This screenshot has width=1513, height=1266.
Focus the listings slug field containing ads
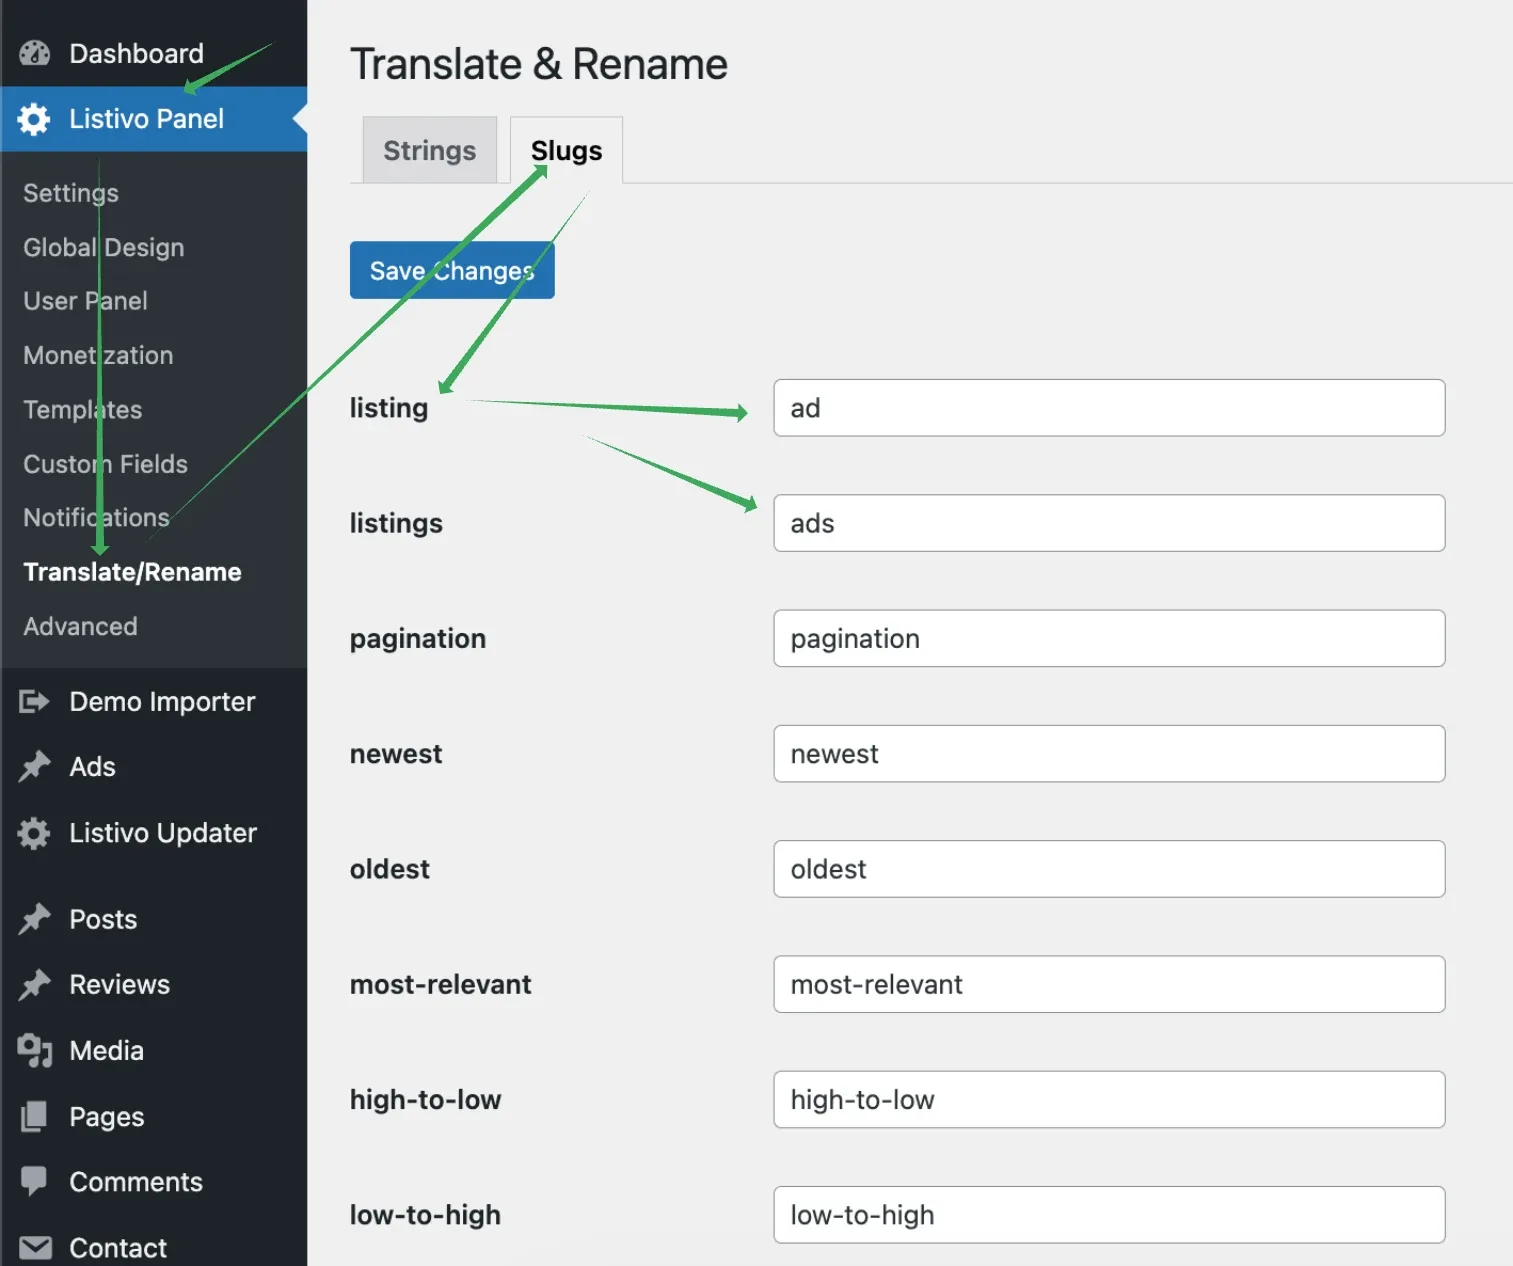click(1109, 523)
